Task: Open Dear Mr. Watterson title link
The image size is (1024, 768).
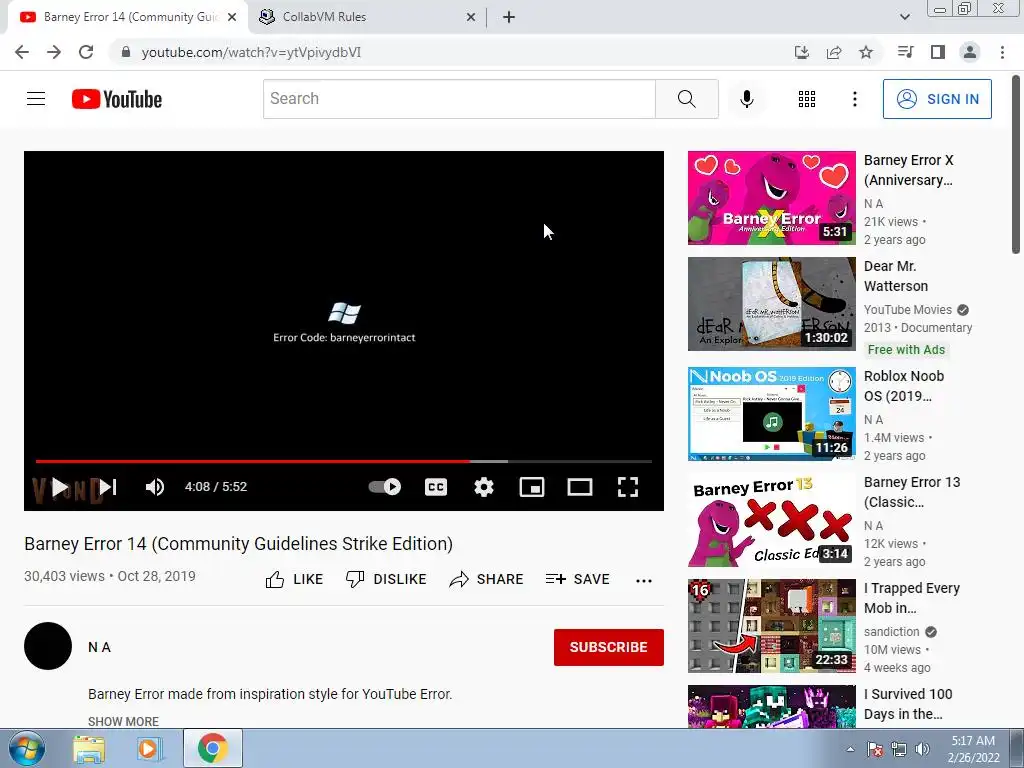Action: tap(896, 276)
